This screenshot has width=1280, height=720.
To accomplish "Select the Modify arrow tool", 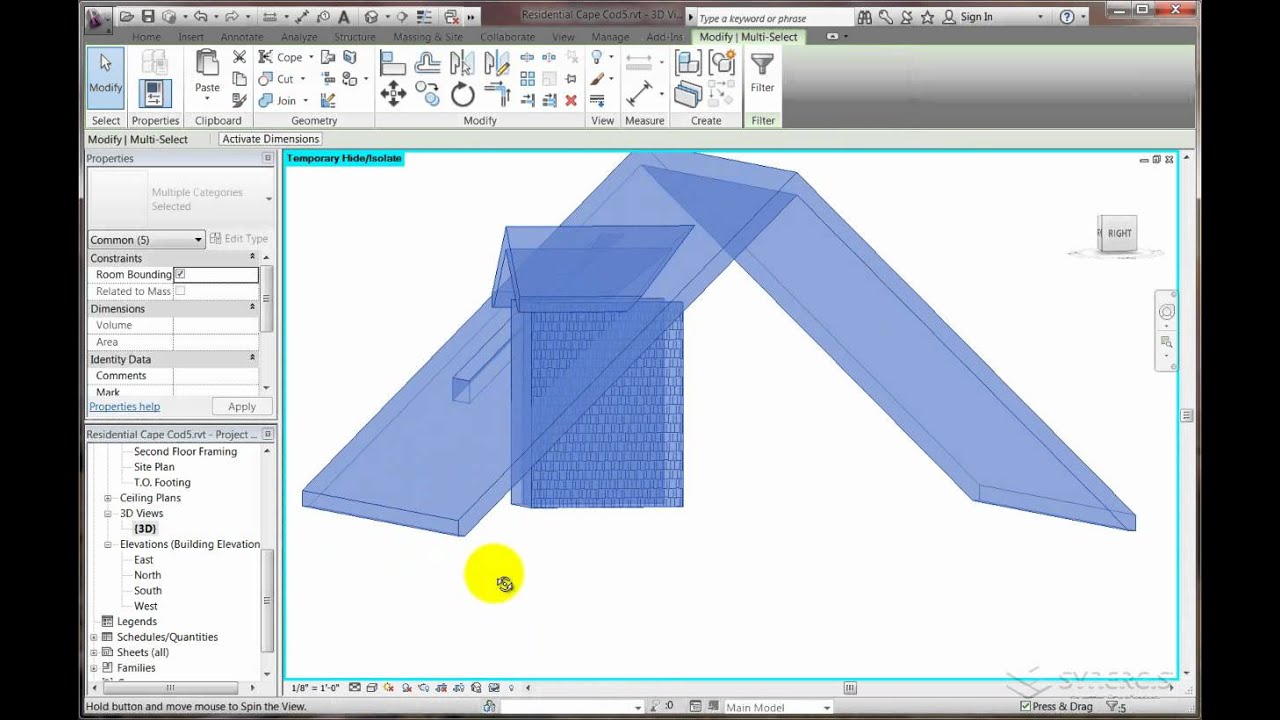I will pos(105,75).
